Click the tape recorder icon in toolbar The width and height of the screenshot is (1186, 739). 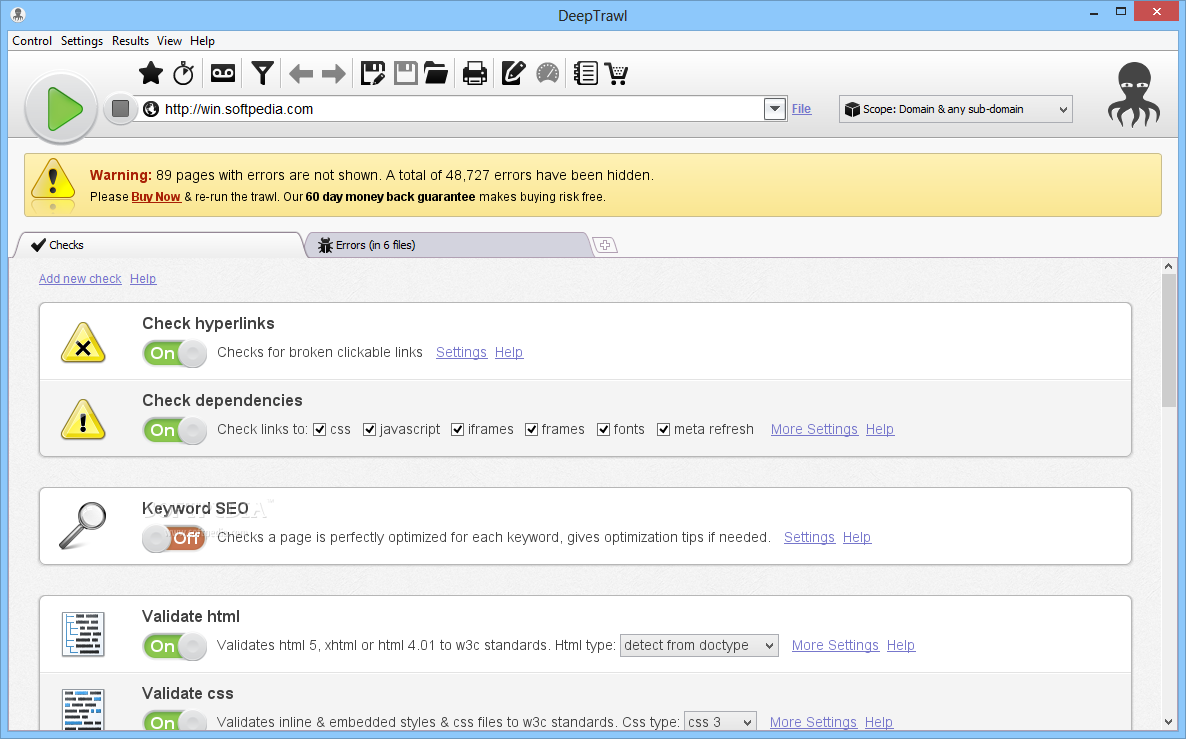(222, 73)
